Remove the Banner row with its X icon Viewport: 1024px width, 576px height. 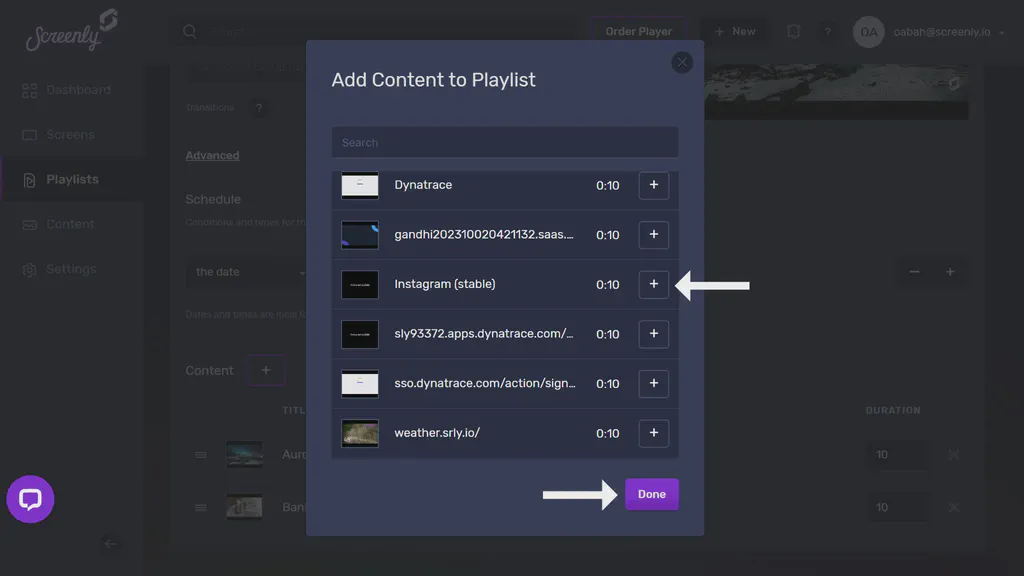tap(953, 507)
